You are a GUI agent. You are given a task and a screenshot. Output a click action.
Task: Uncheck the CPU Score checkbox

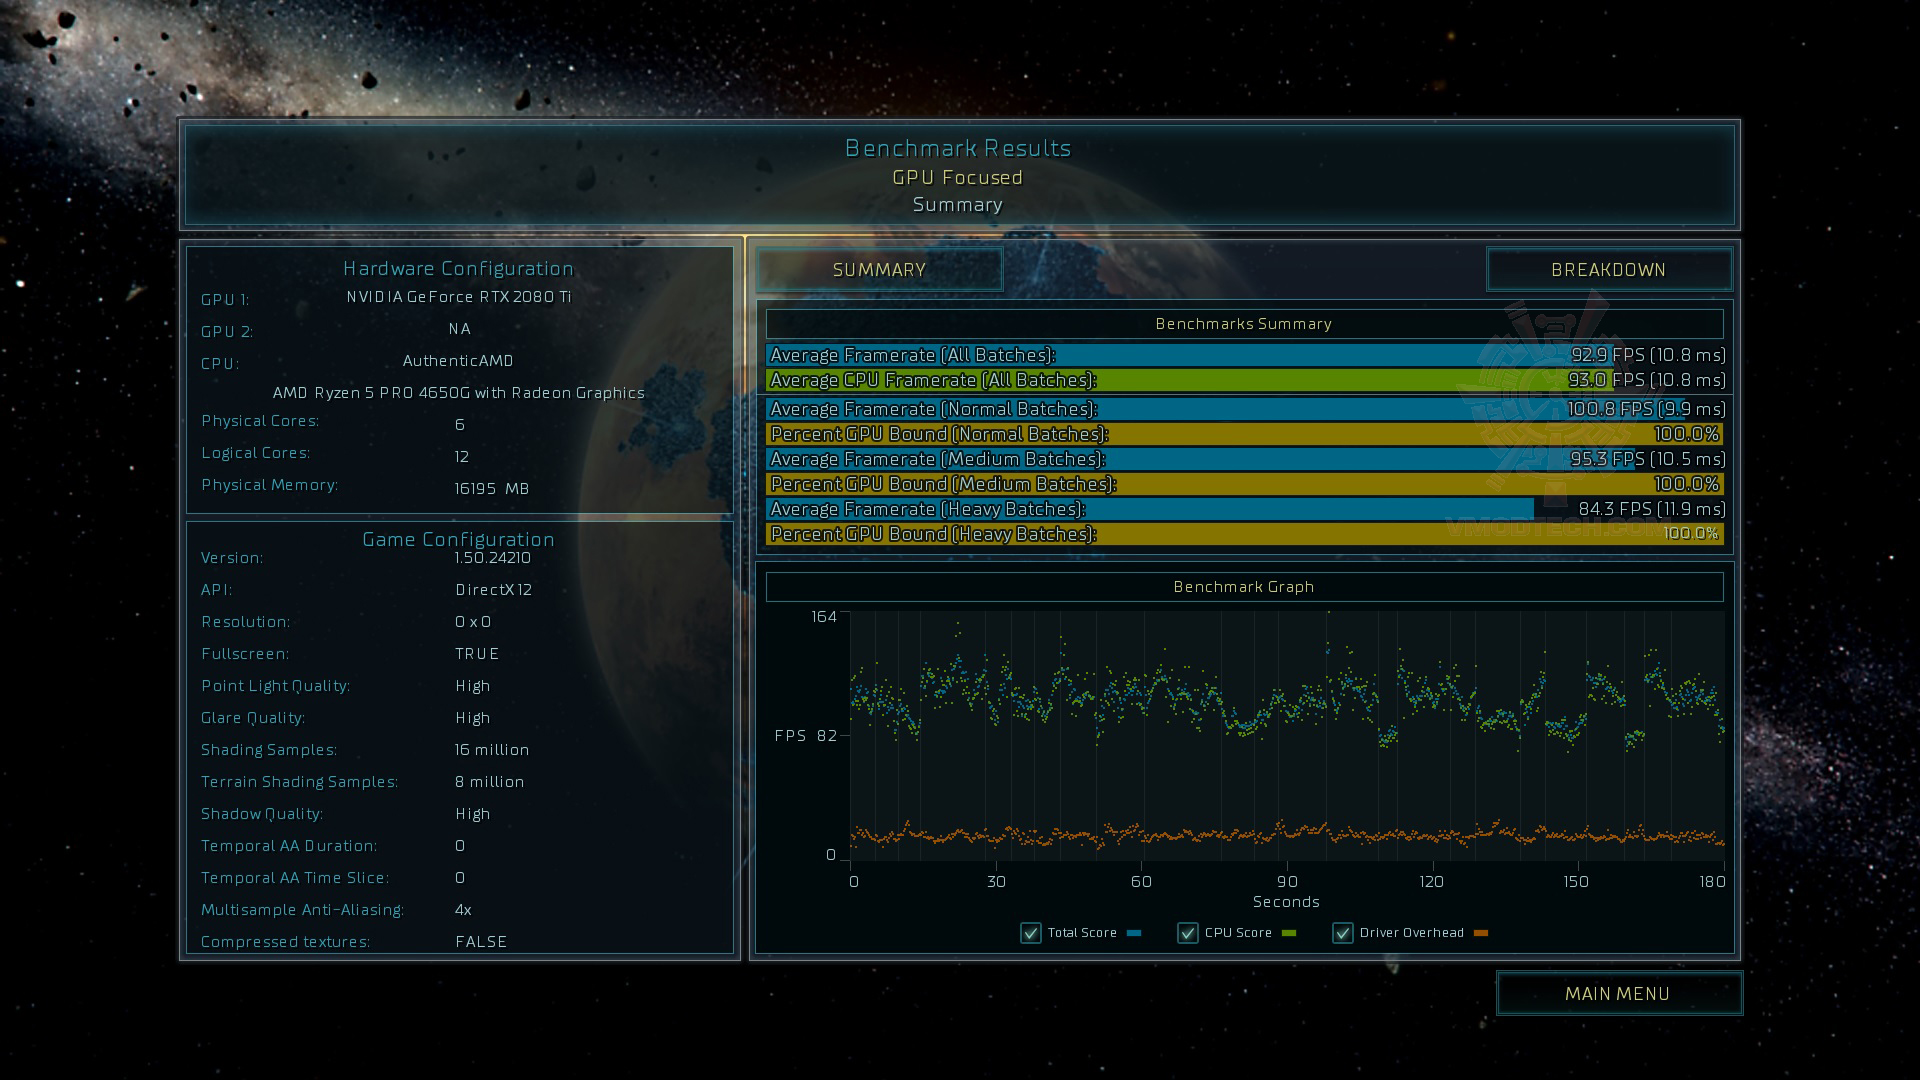(x=1188, y=933)
